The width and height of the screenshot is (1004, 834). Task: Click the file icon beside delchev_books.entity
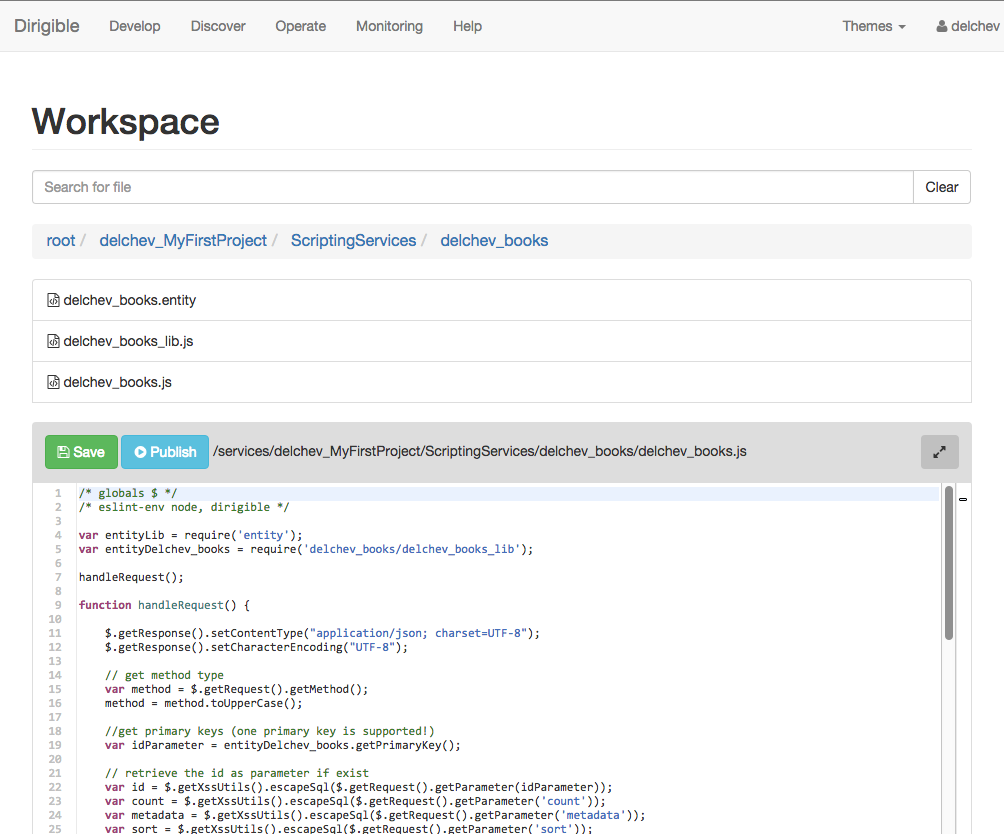pyautogui.click(x=53, y=300)
